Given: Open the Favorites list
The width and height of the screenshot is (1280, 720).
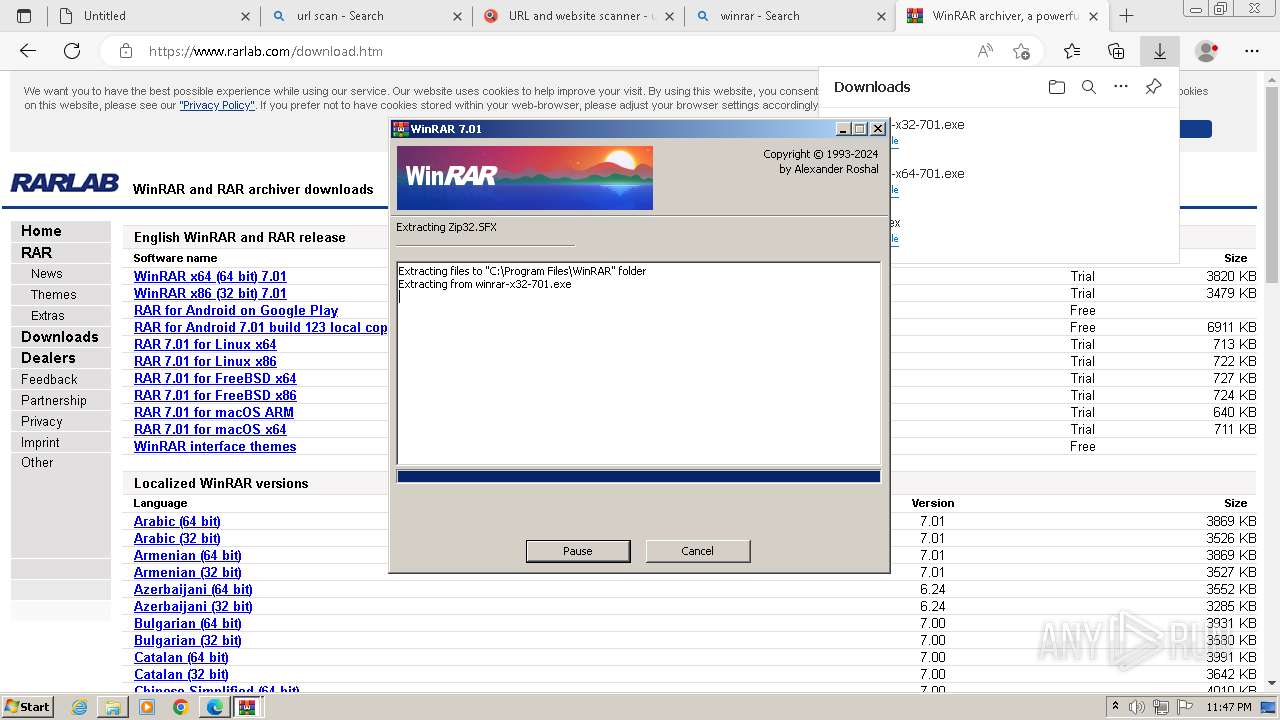Looking at the screenshot, I should [x=1072, y=51].
